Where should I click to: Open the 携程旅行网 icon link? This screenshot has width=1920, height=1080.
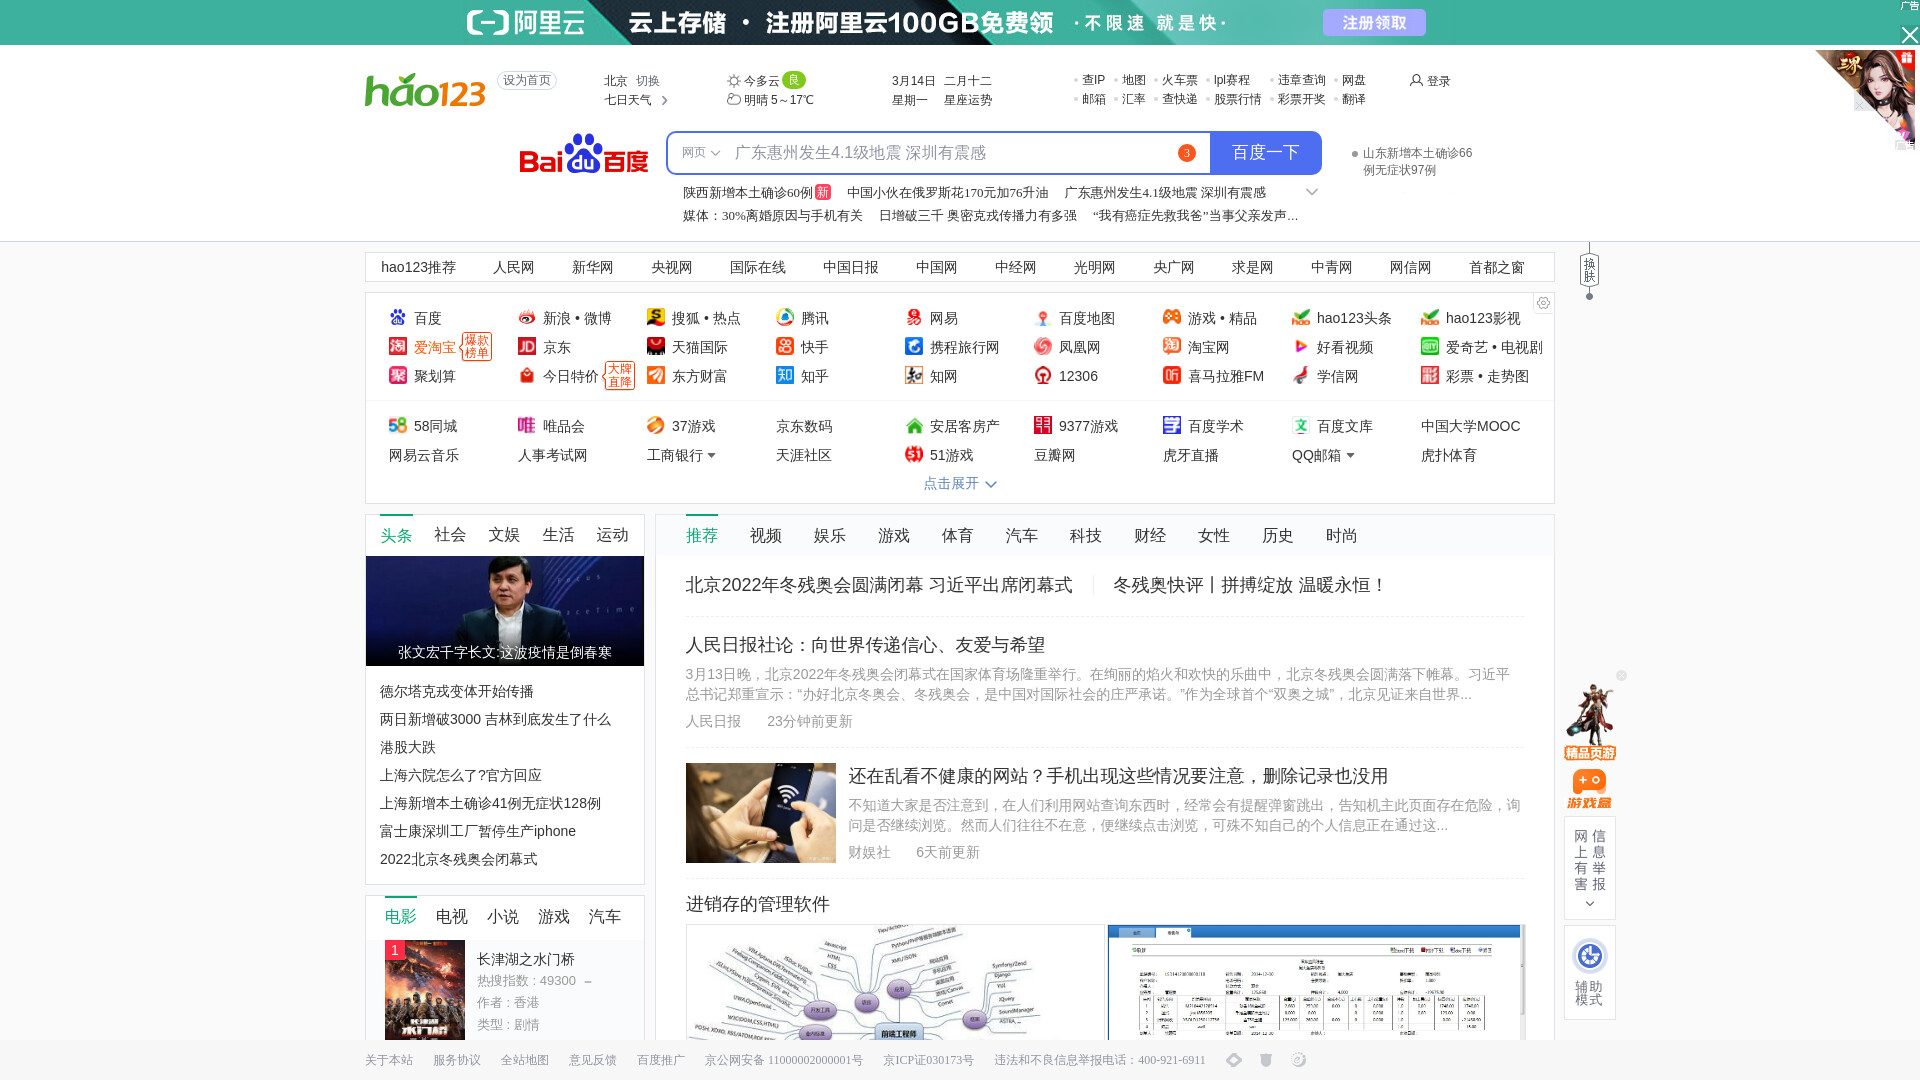click(x=914, y=346)
